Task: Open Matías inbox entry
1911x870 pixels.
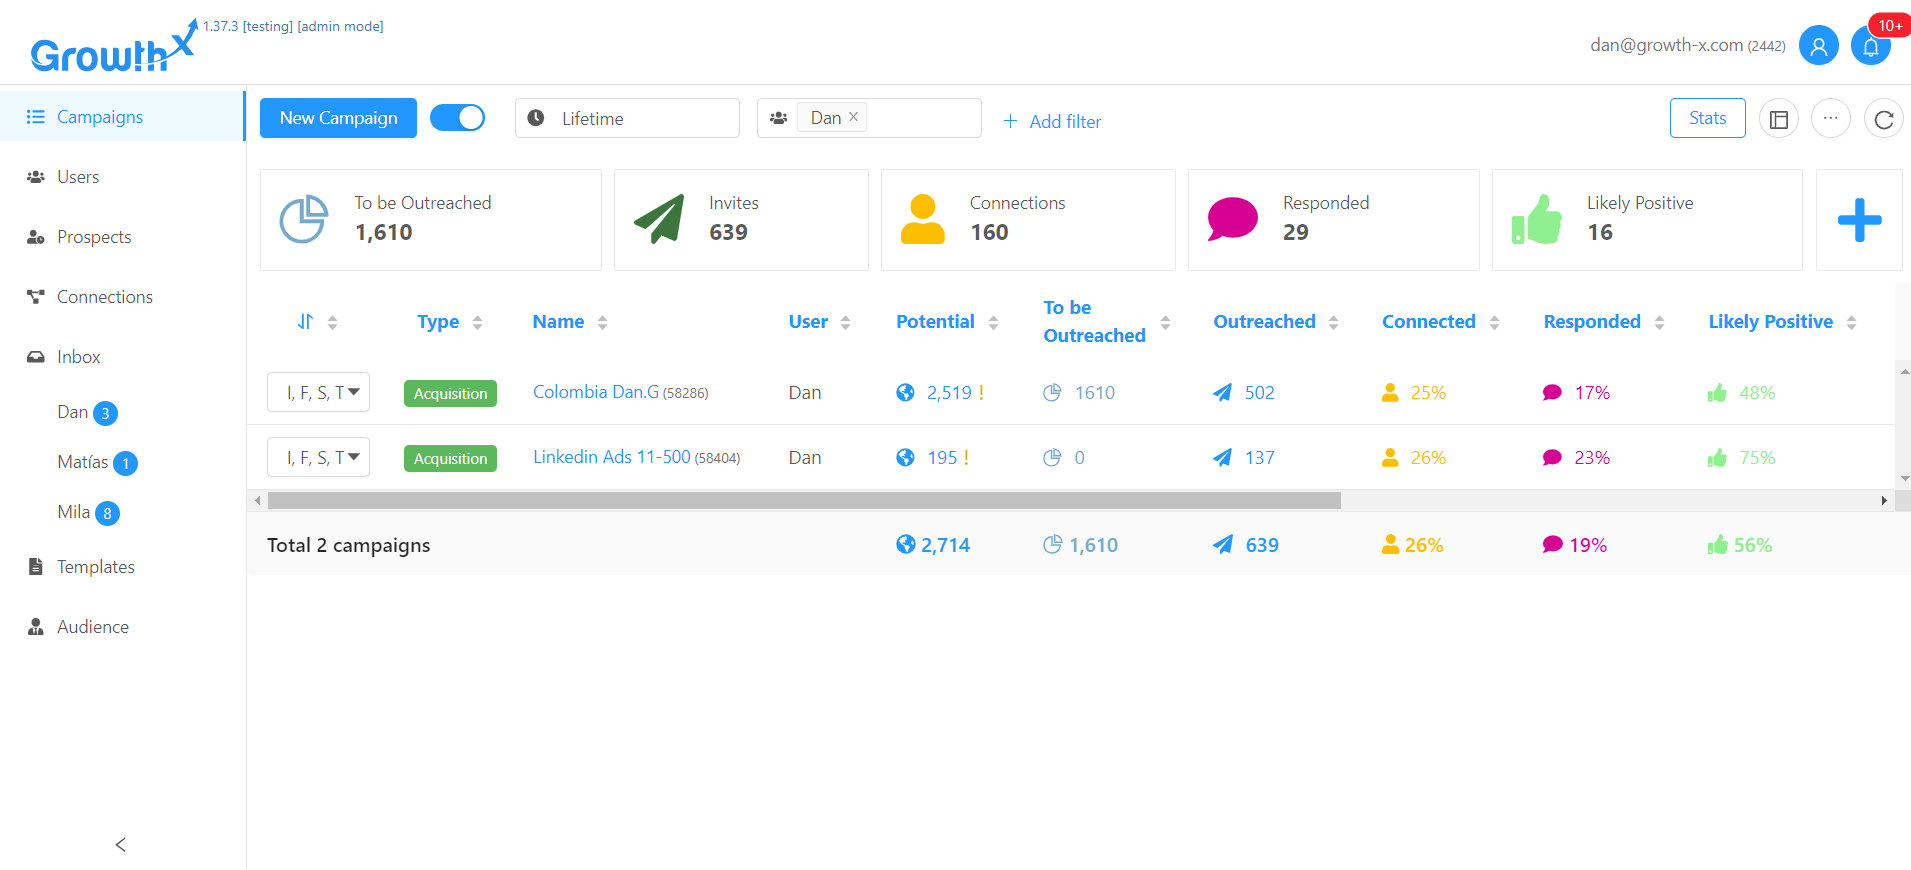Action: (x=97, y=462)
